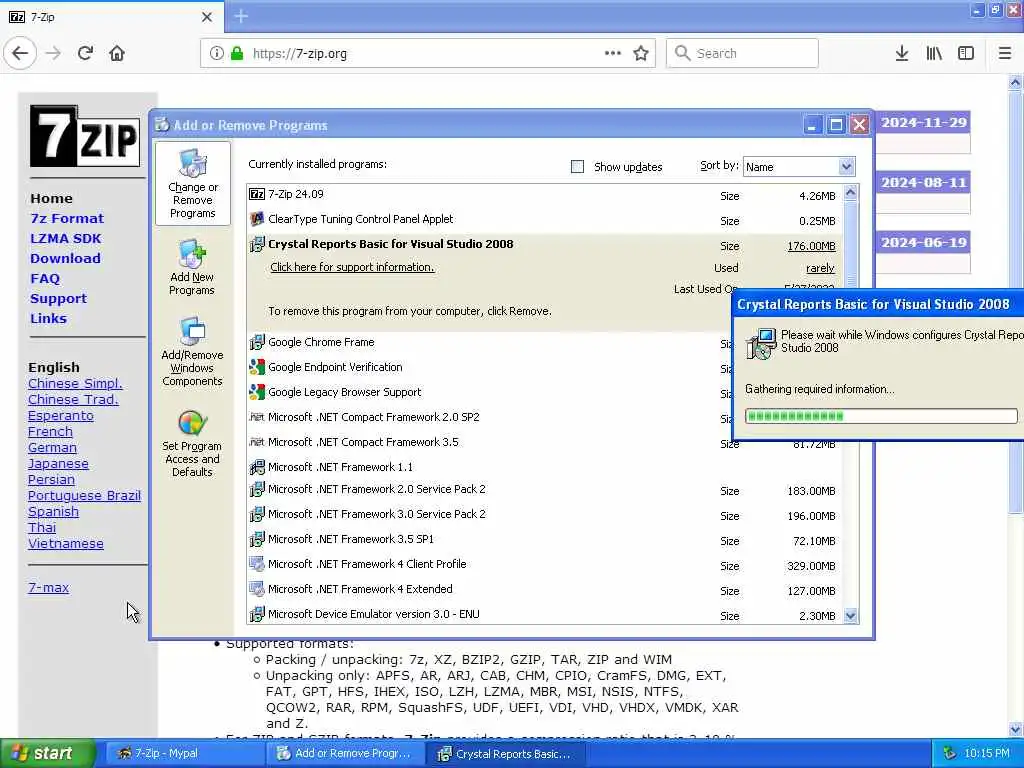The width and height of the screenshot is (1024, 768).
Task: Open the 7z Format link
Action: coord(67,219)
